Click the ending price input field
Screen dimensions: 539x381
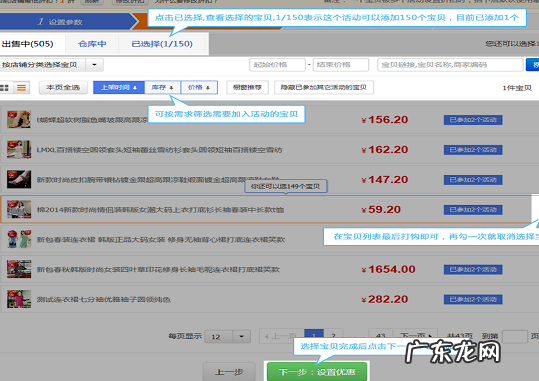coord(341,65)
